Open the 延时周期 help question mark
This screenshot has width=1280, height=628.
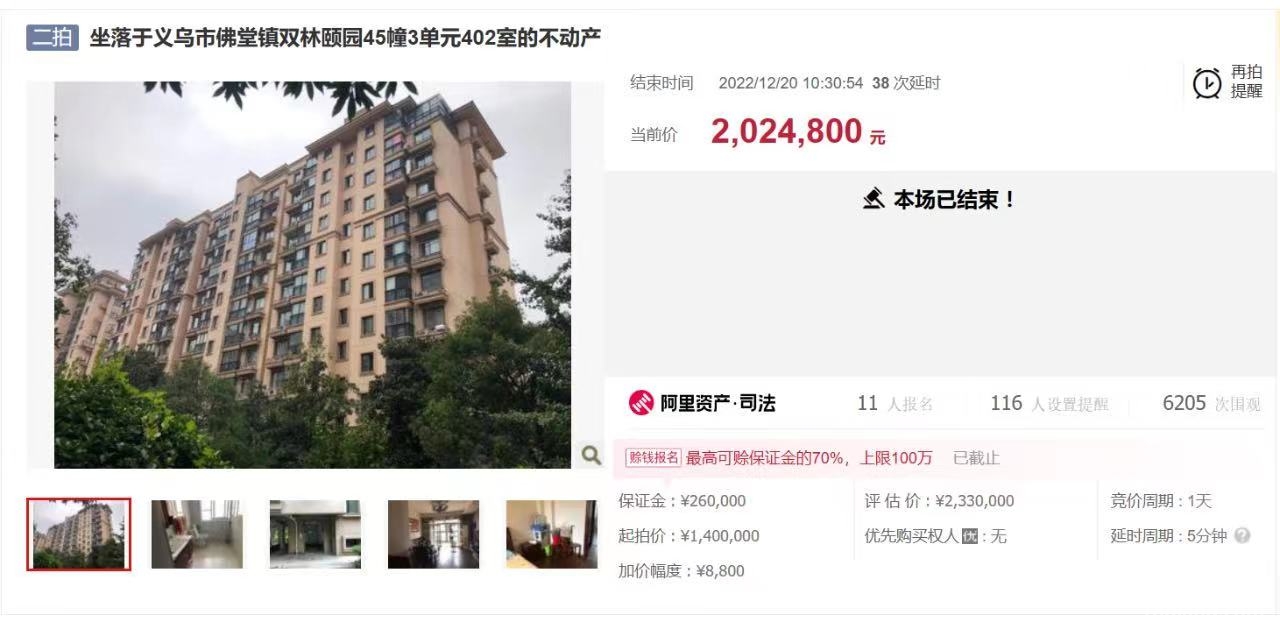1242,536
